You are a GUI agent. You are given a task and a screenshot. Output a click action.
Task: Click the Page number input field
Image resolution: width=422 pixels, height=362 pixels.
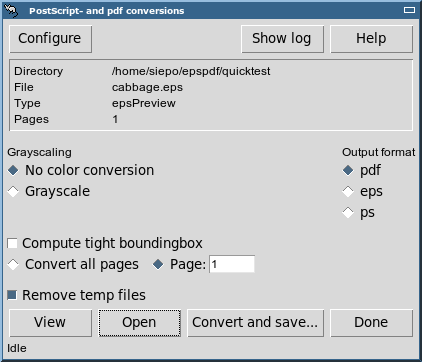pos(232,264)
